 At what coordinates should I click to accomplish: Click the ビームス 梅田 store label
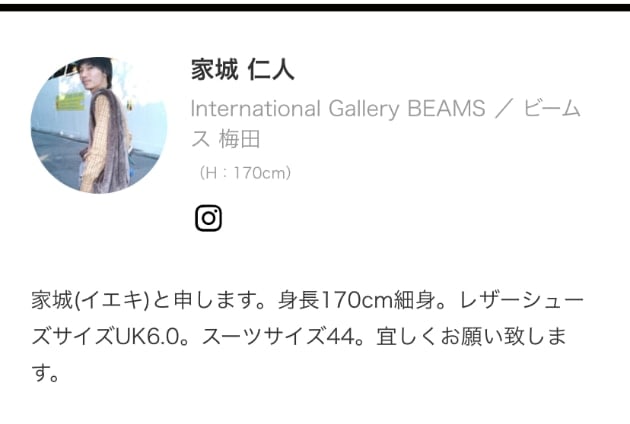coord(386,124)
